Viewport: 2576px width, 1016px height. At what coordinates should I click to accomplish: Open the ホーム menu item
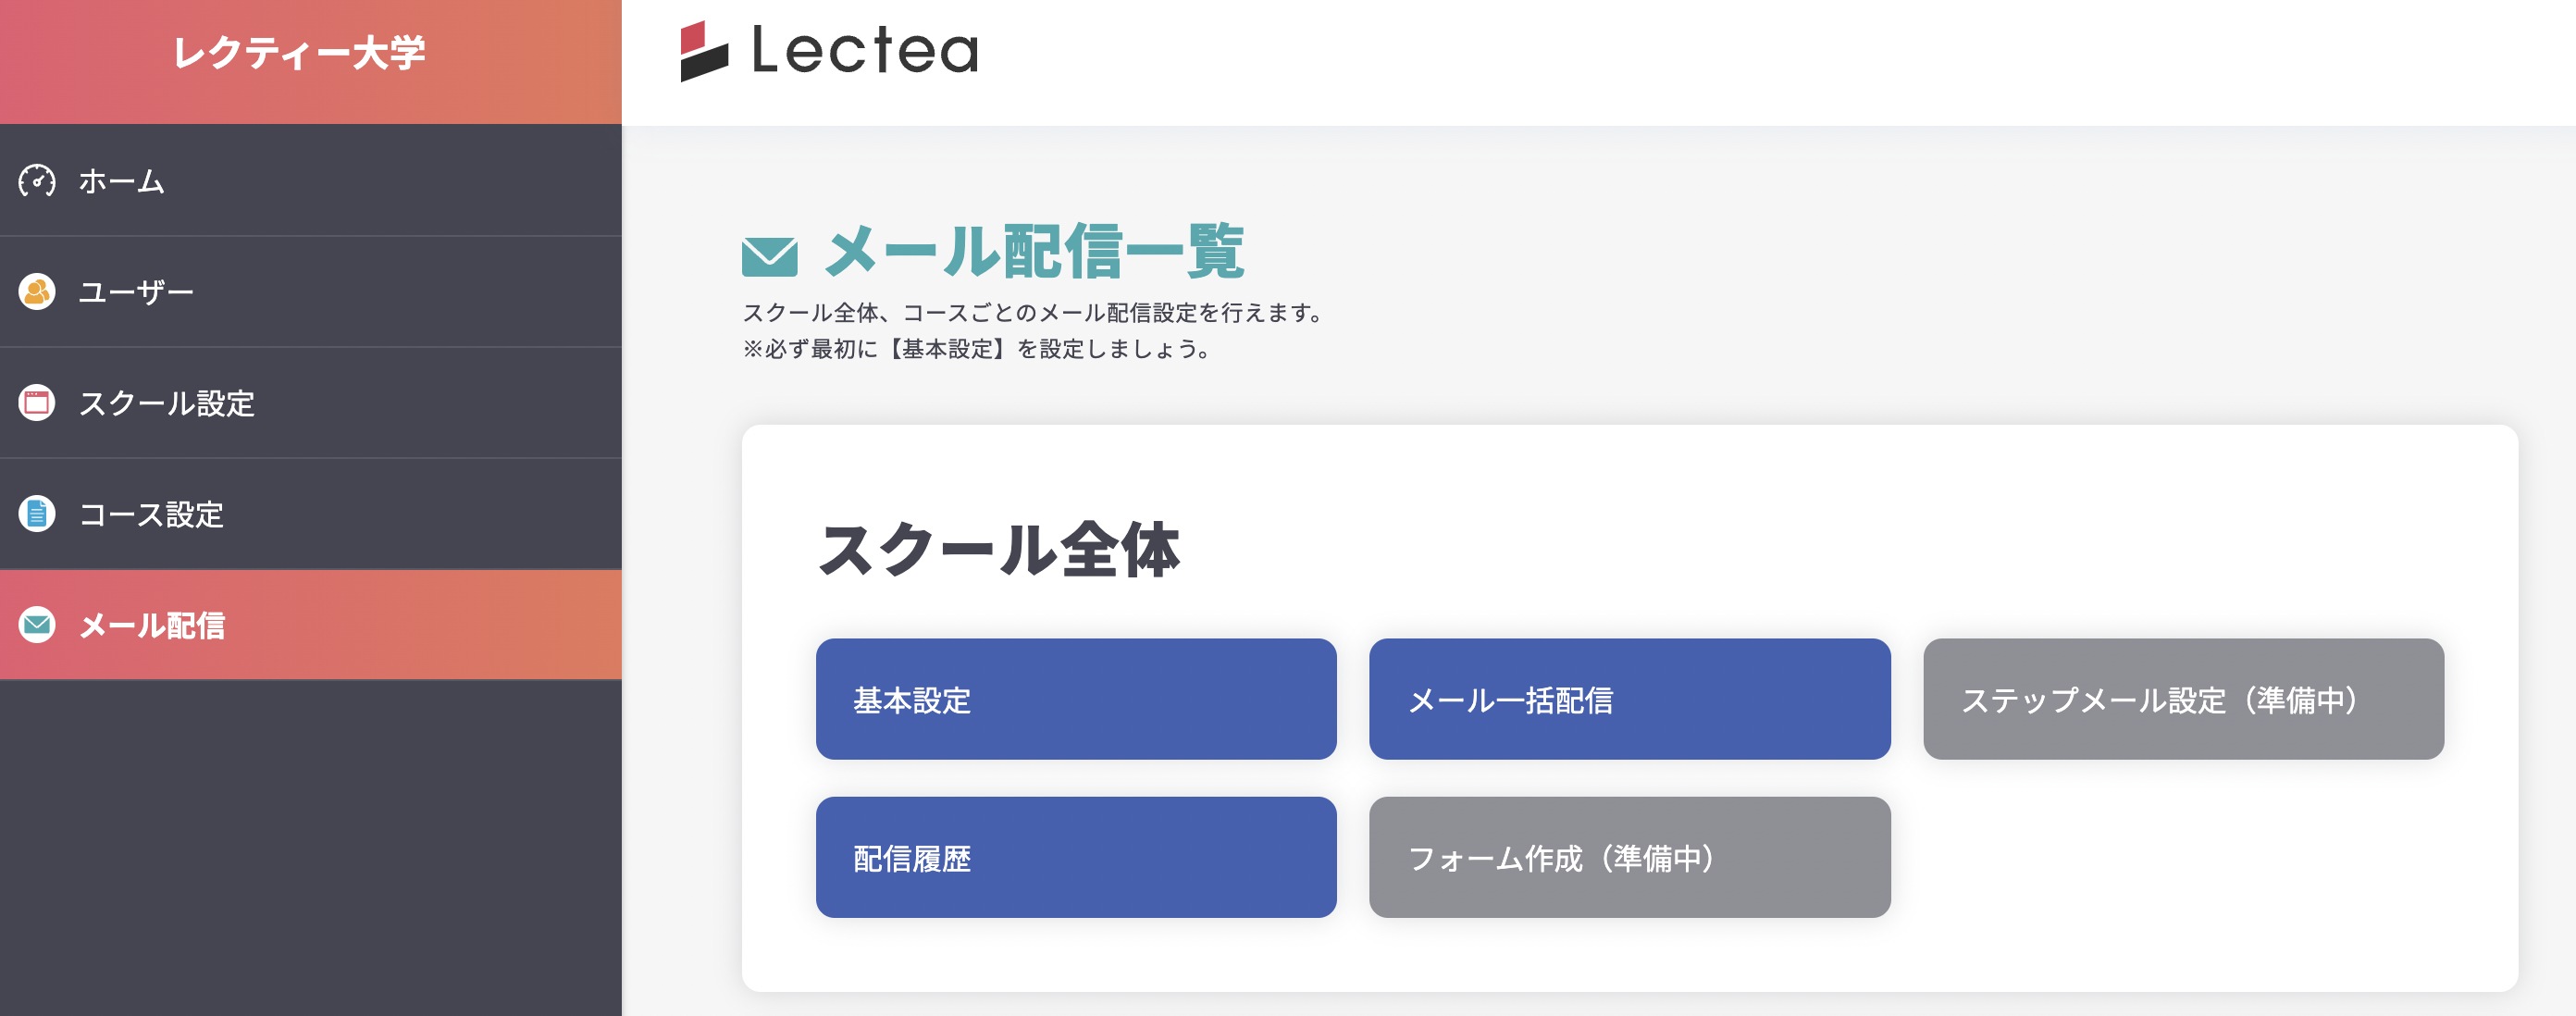(122, 181)
